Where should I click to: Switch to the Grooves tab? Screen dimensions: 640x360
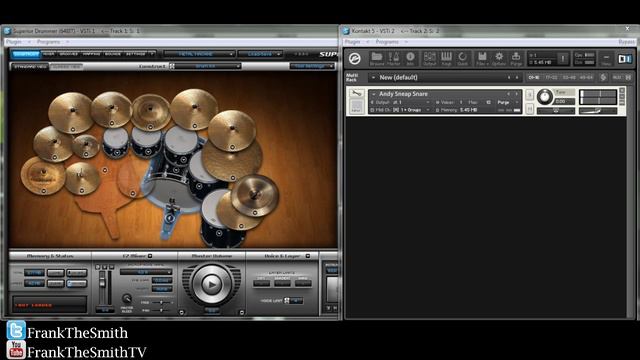click(x=69, y=54)
